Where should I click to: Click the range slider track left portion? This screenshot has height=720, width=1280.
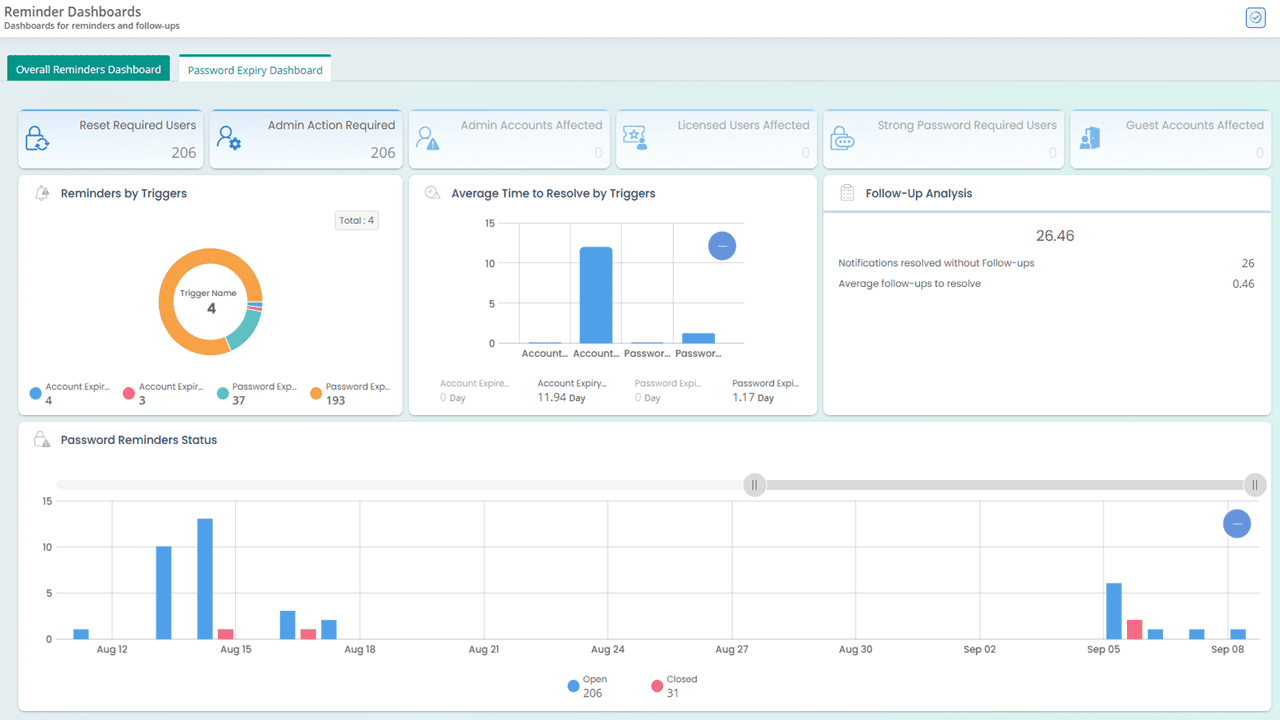click(400, 485)
